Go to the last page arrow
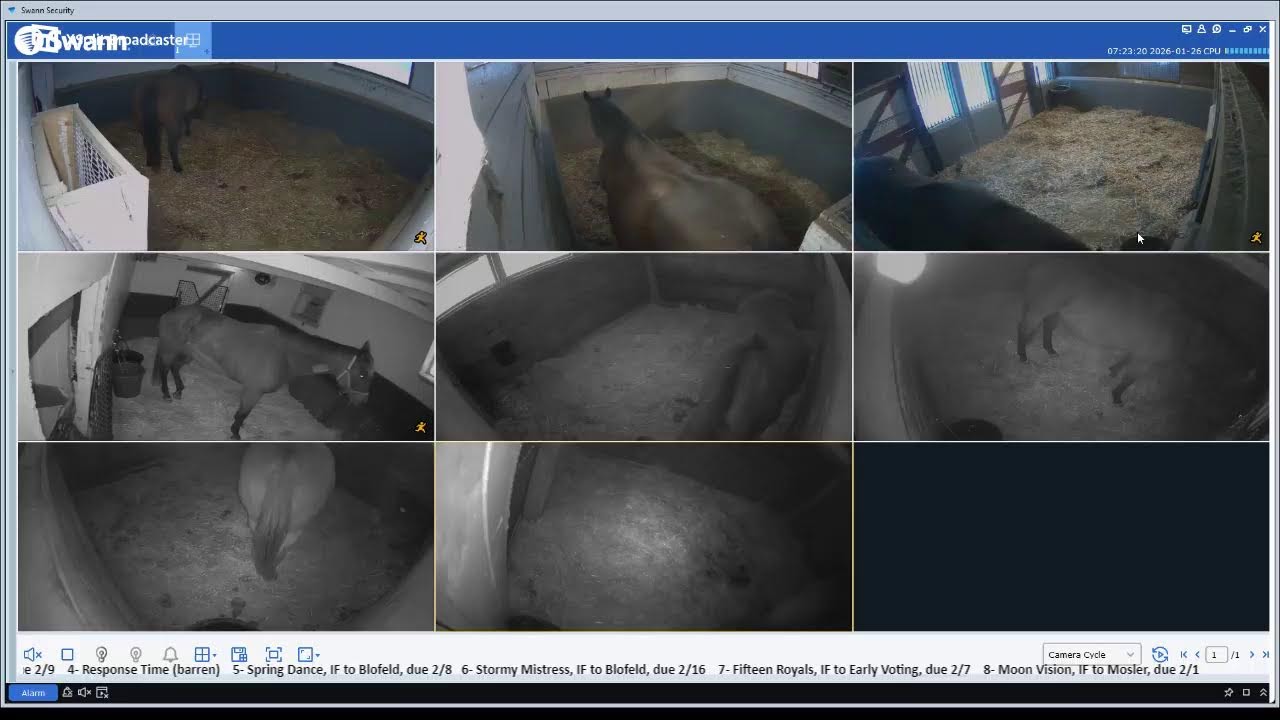 (x=1265, y=654)
